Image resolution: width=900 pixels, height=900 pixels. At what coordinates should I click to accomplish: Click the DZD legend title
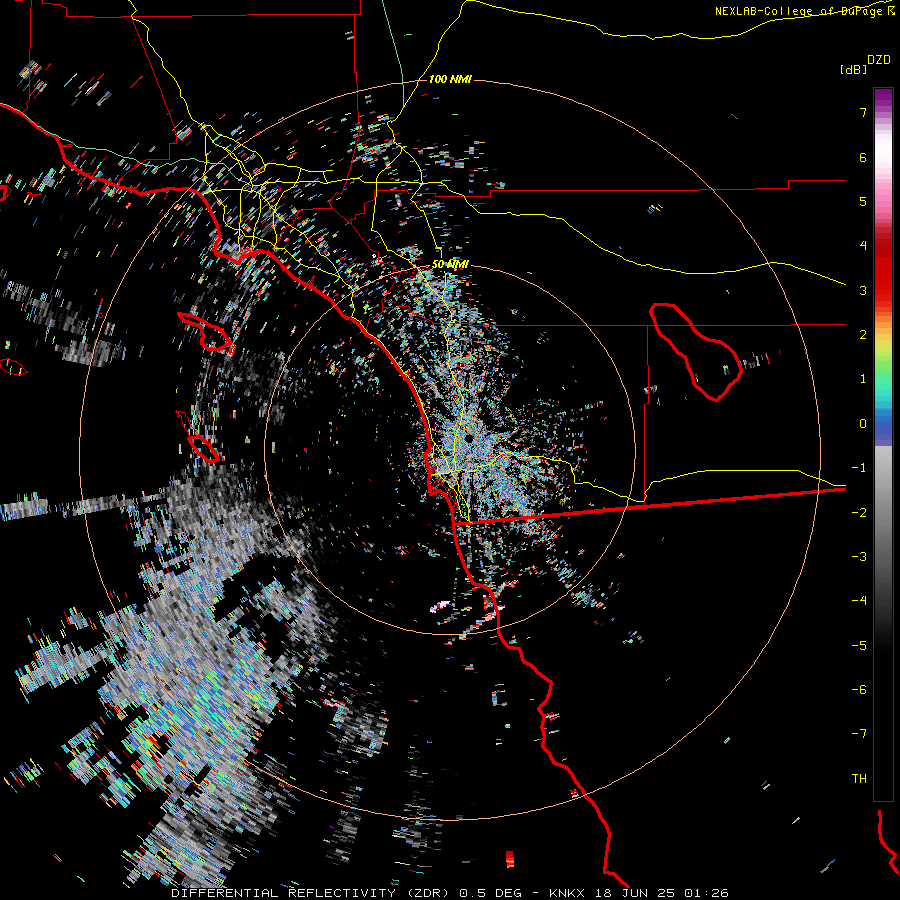[x=879, y=60]
